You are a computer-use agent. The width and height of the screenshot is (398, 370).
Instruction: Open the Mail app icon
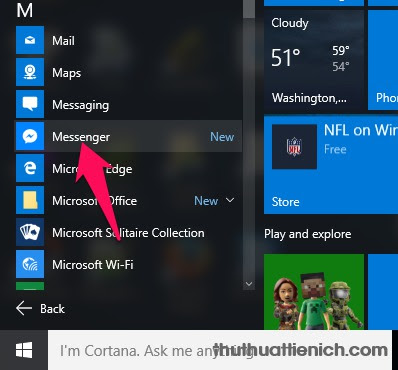pos(30,40)
